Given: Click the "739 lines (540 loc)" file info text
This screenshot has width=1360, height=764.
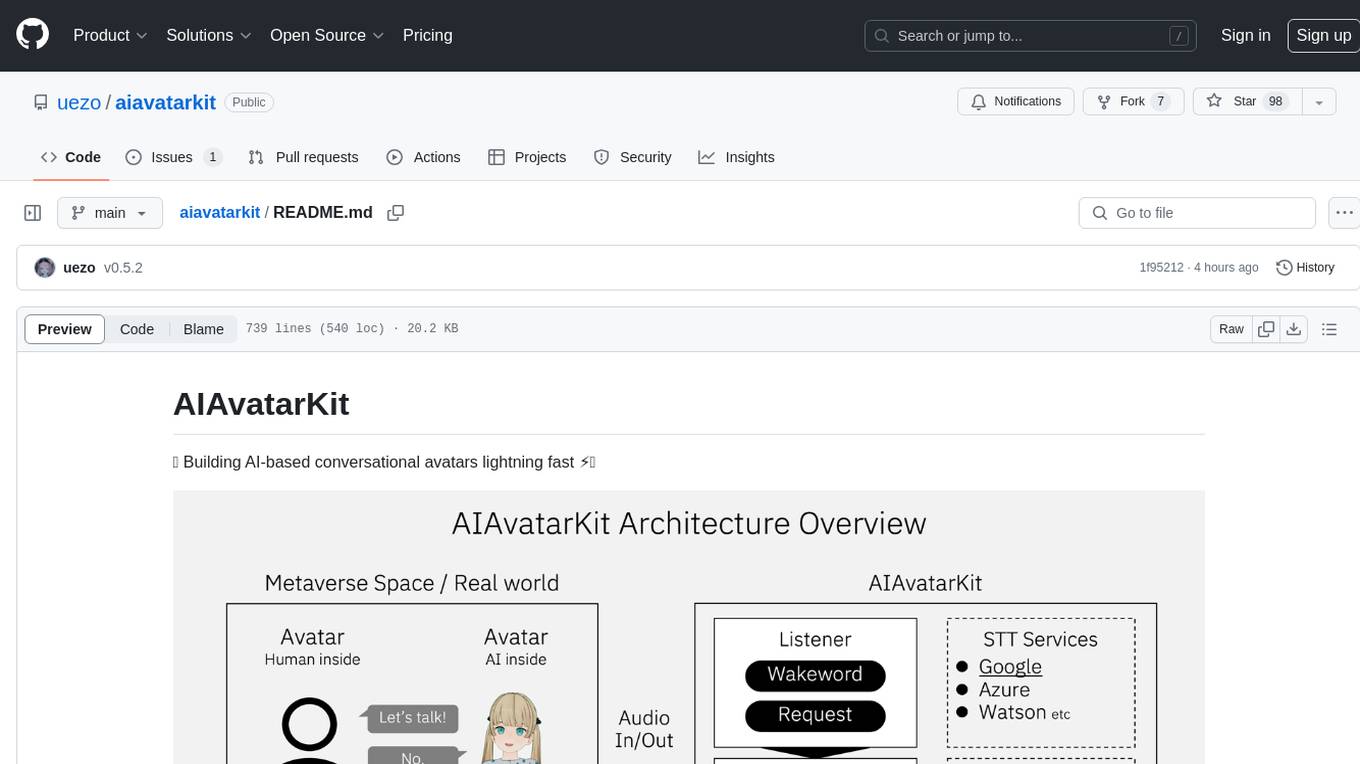Looking at the screenshot, I should [315, 329].
